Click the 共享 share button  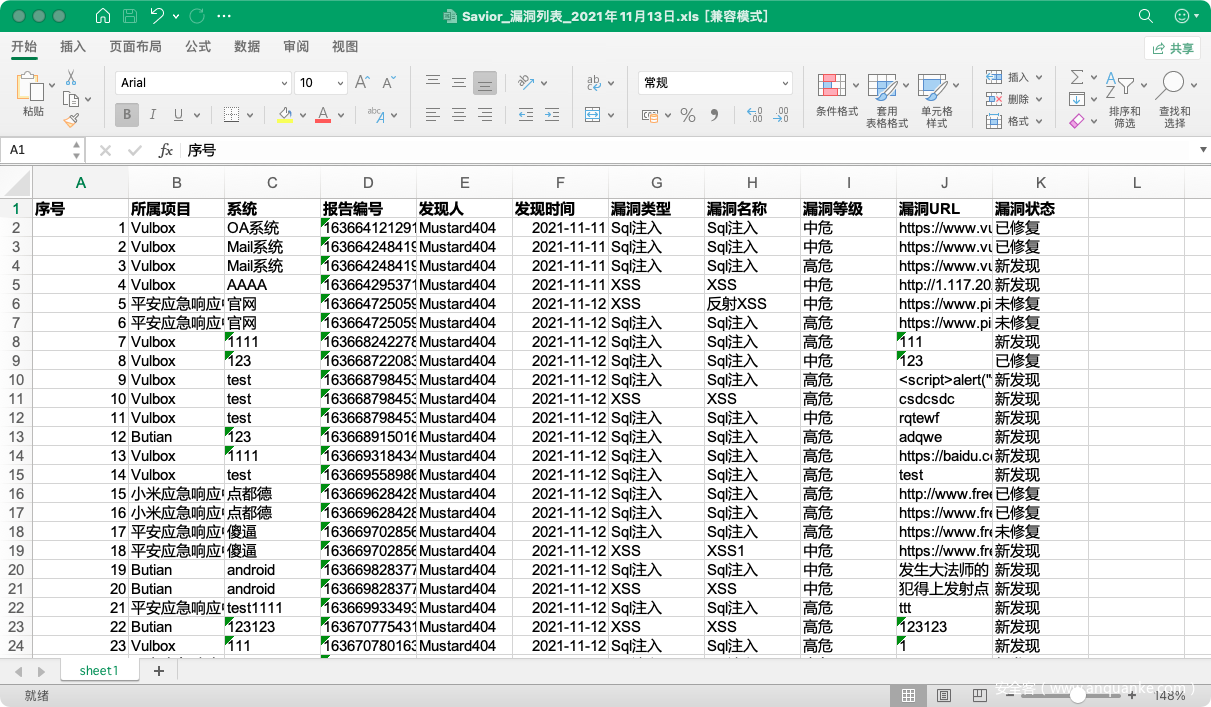click(1172, 48)
